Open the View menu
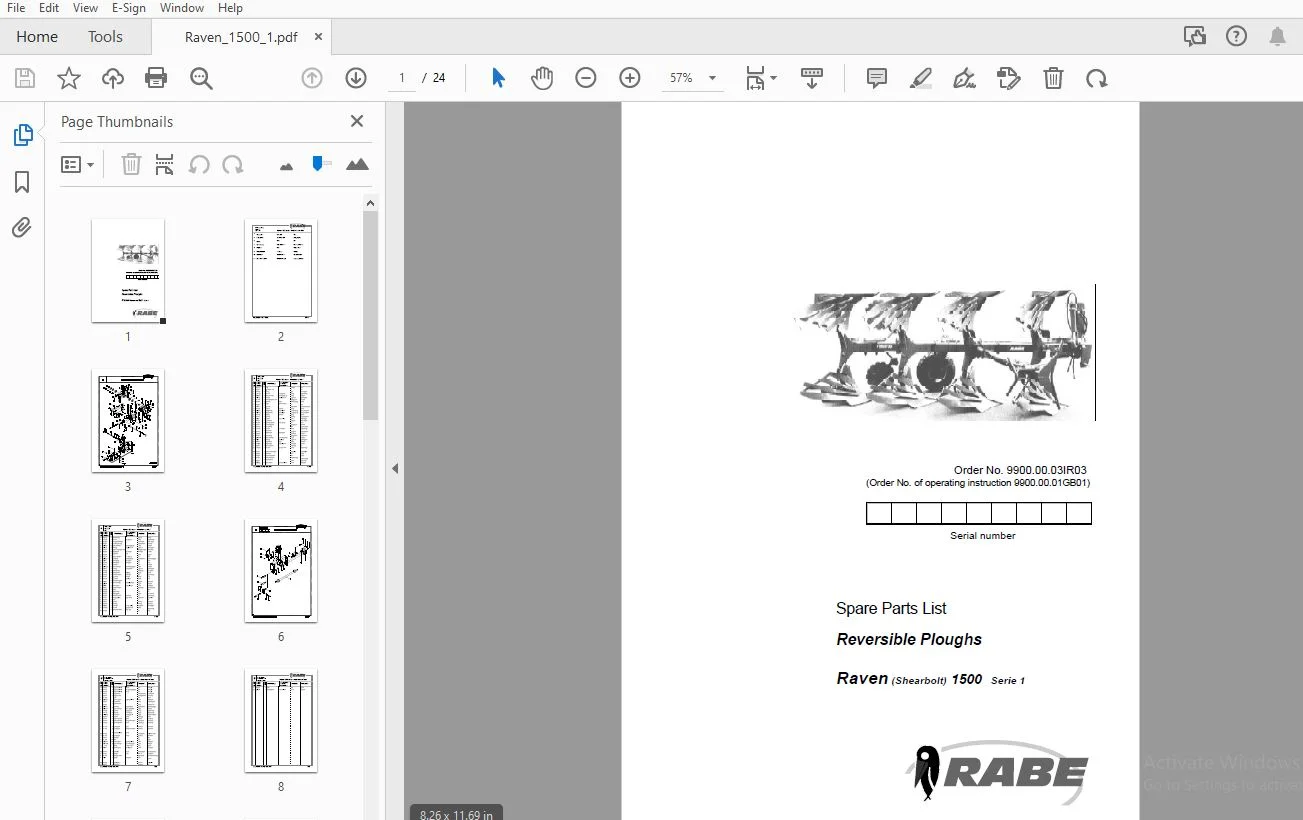The width and height of the screenshot is (1303, 820). click(85, 8)
